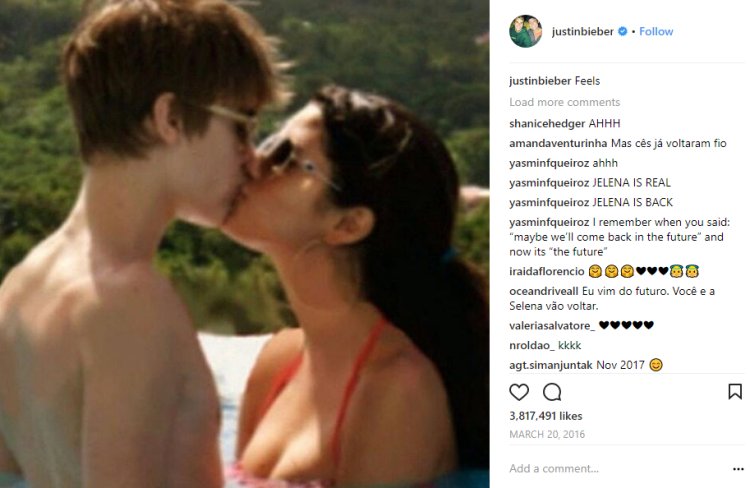Save the post with the bookmark icon
This screenshot has height=488, width=750.
point(735,392)
